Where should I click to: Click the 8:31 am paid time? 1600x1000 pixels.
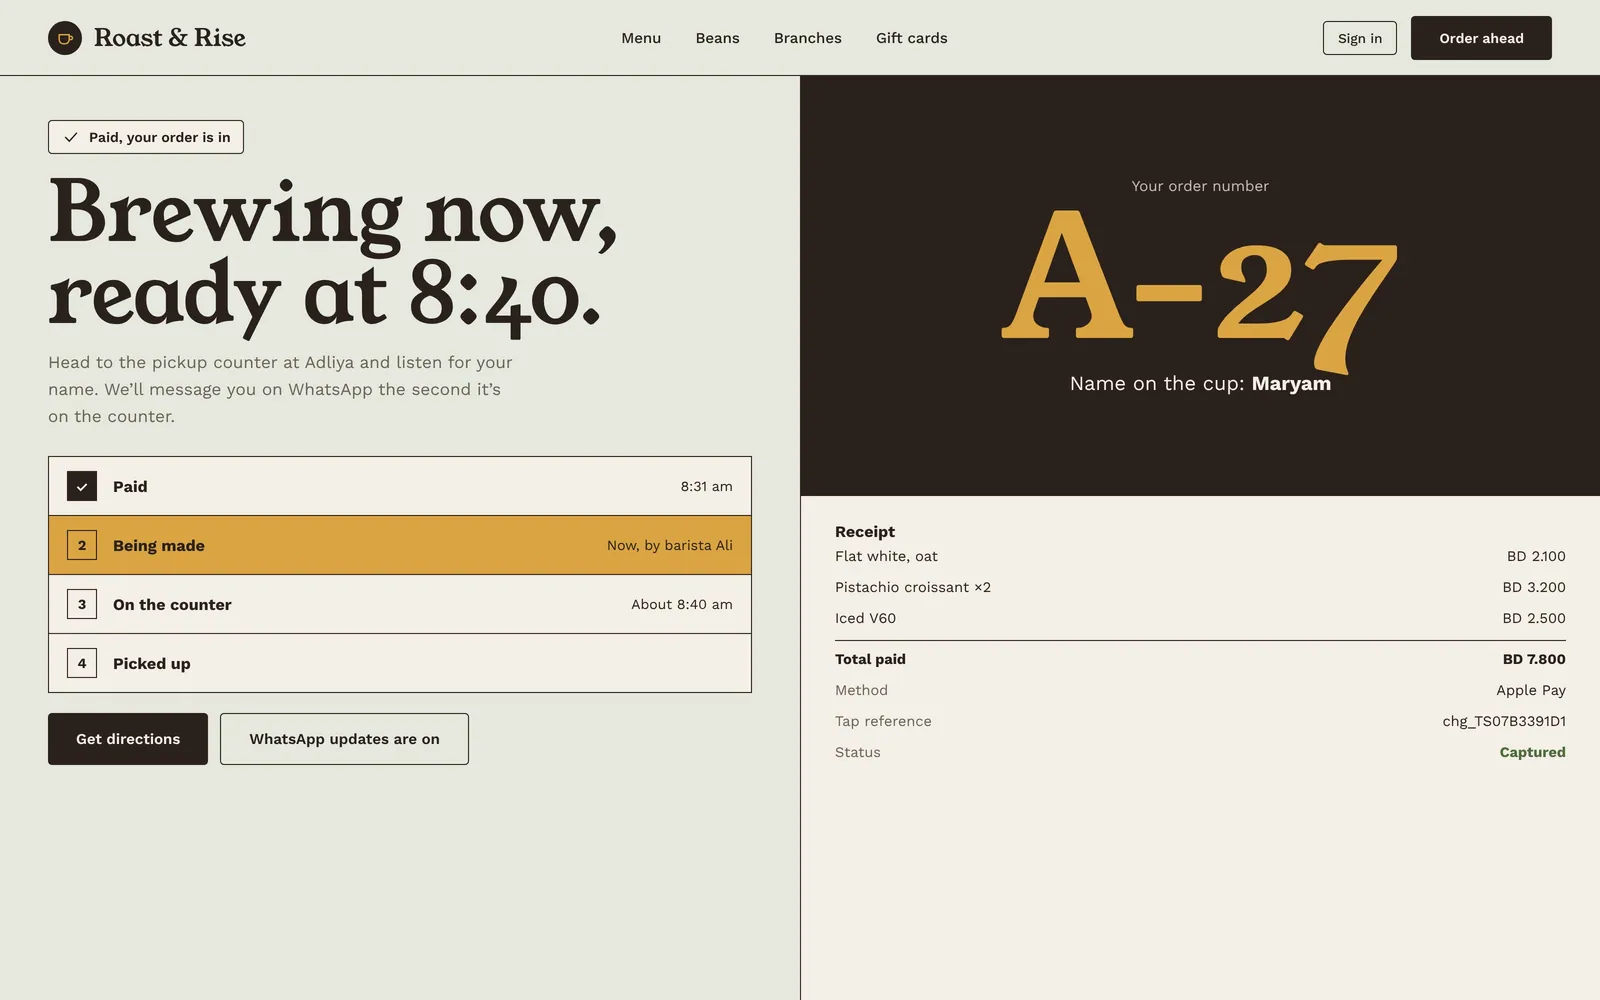pos(707,486)
